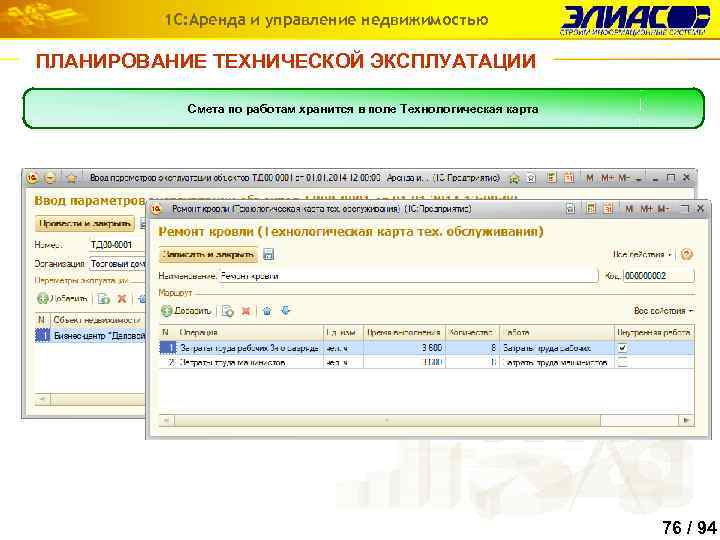The height and width of the screenshot is (540, 720).
Task: Click Время выполнения column header
Action: [x=404, y=332]
